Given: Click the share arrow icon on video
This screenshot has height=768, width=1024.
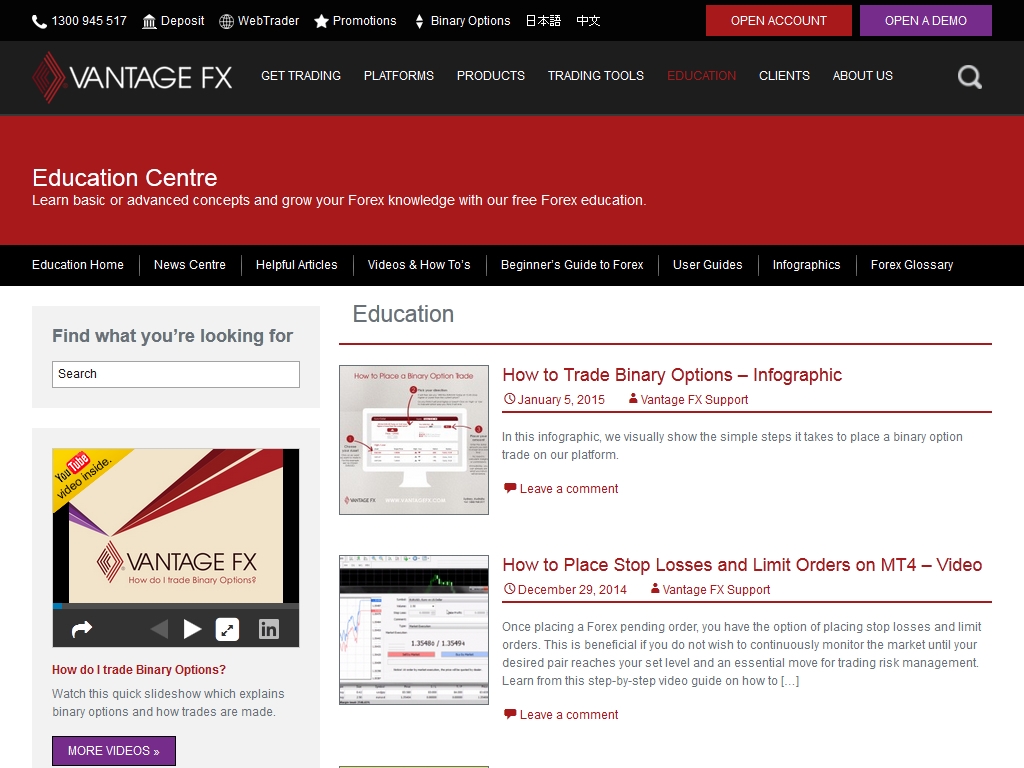Looking at the screenshot, I should [82, 629].
